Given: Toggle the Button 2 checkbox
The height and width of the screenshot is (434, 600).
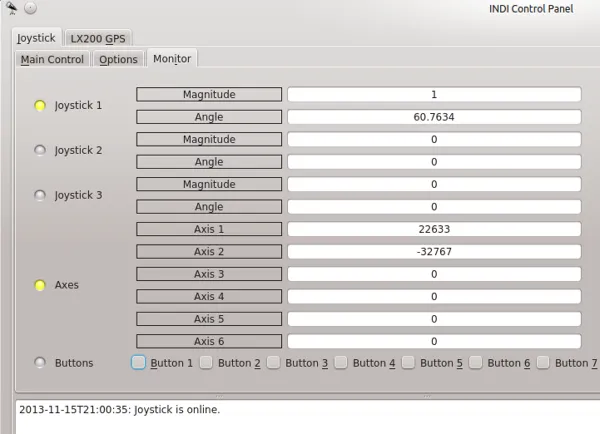Looking at the screenshot, I should coord(206,362).
